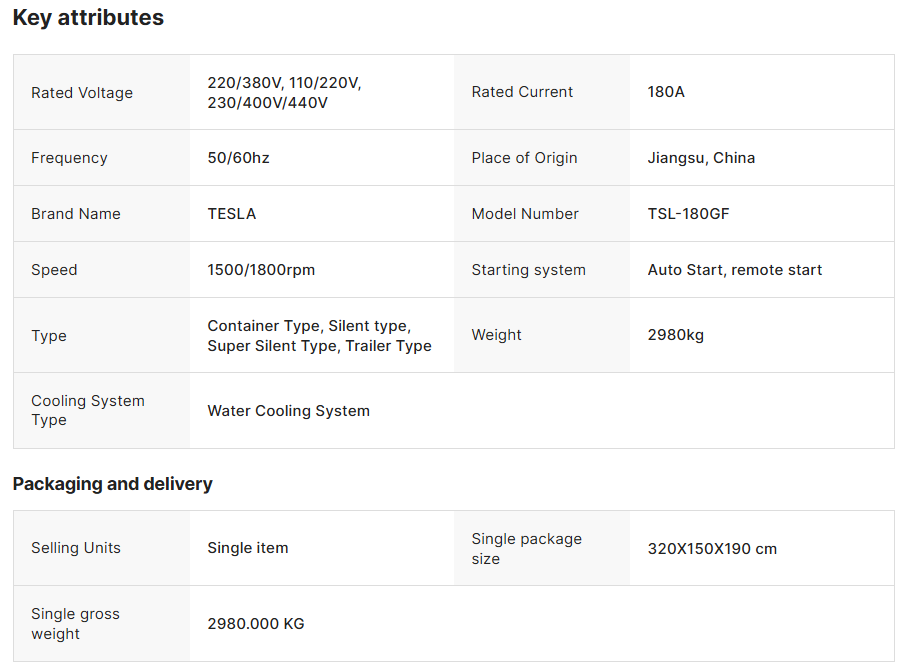Select the Rated Voltage label cell
The width and height of the screenshot is (900, 671).
coord(102,92)
